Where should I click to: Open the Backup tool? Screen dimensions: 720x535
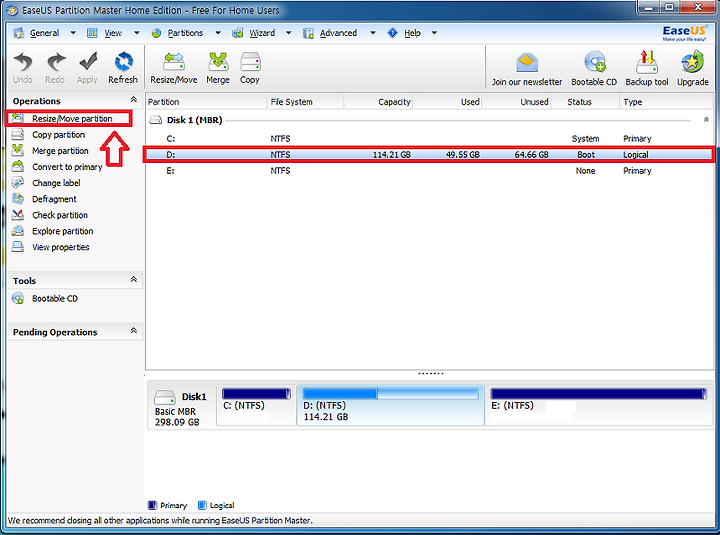coord(647,69)
